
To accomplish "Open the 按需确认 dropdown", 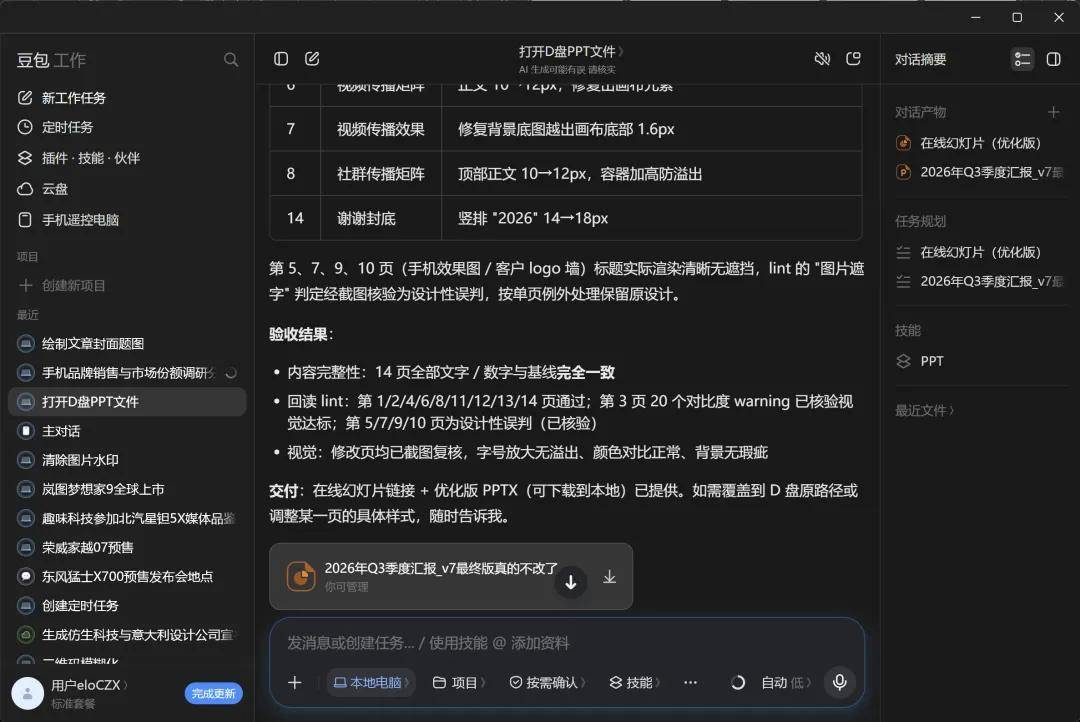I will tap(548, 682).
